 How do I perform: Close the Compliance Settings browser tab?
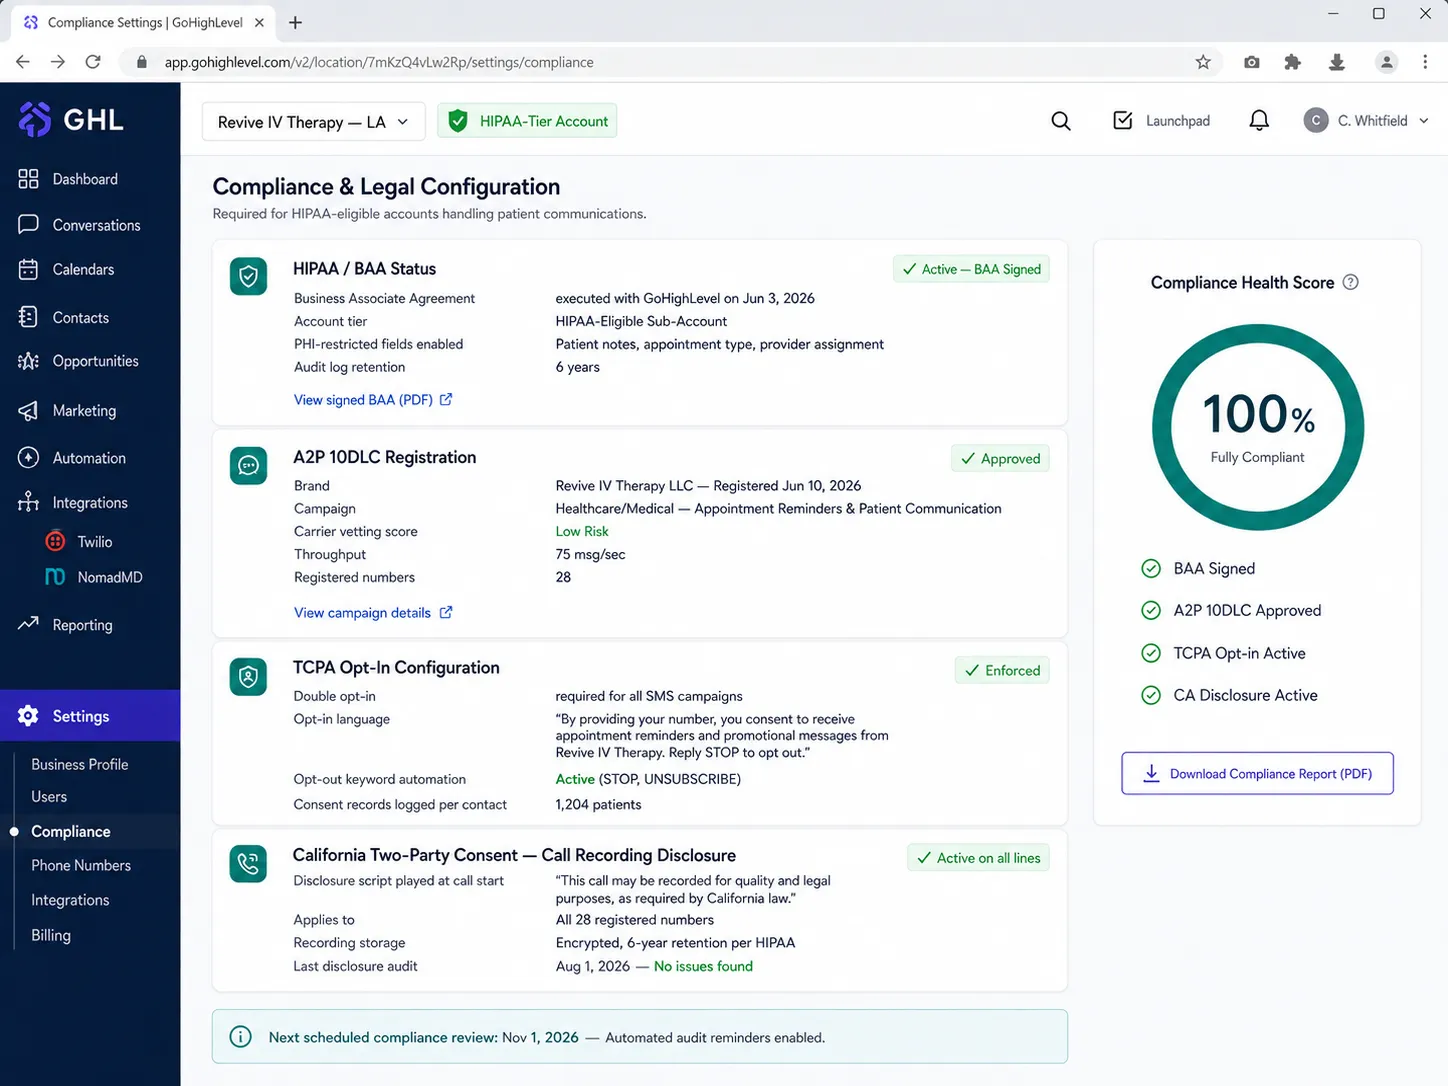pyautogui.click(x=259, y=22)
